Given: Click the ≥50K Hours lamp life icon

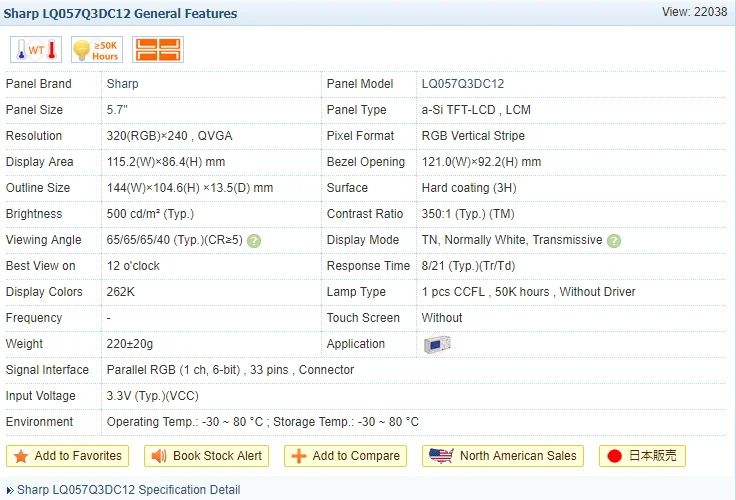Looking at the screenshot, I should pyautogui.click(x=97, y=49).
